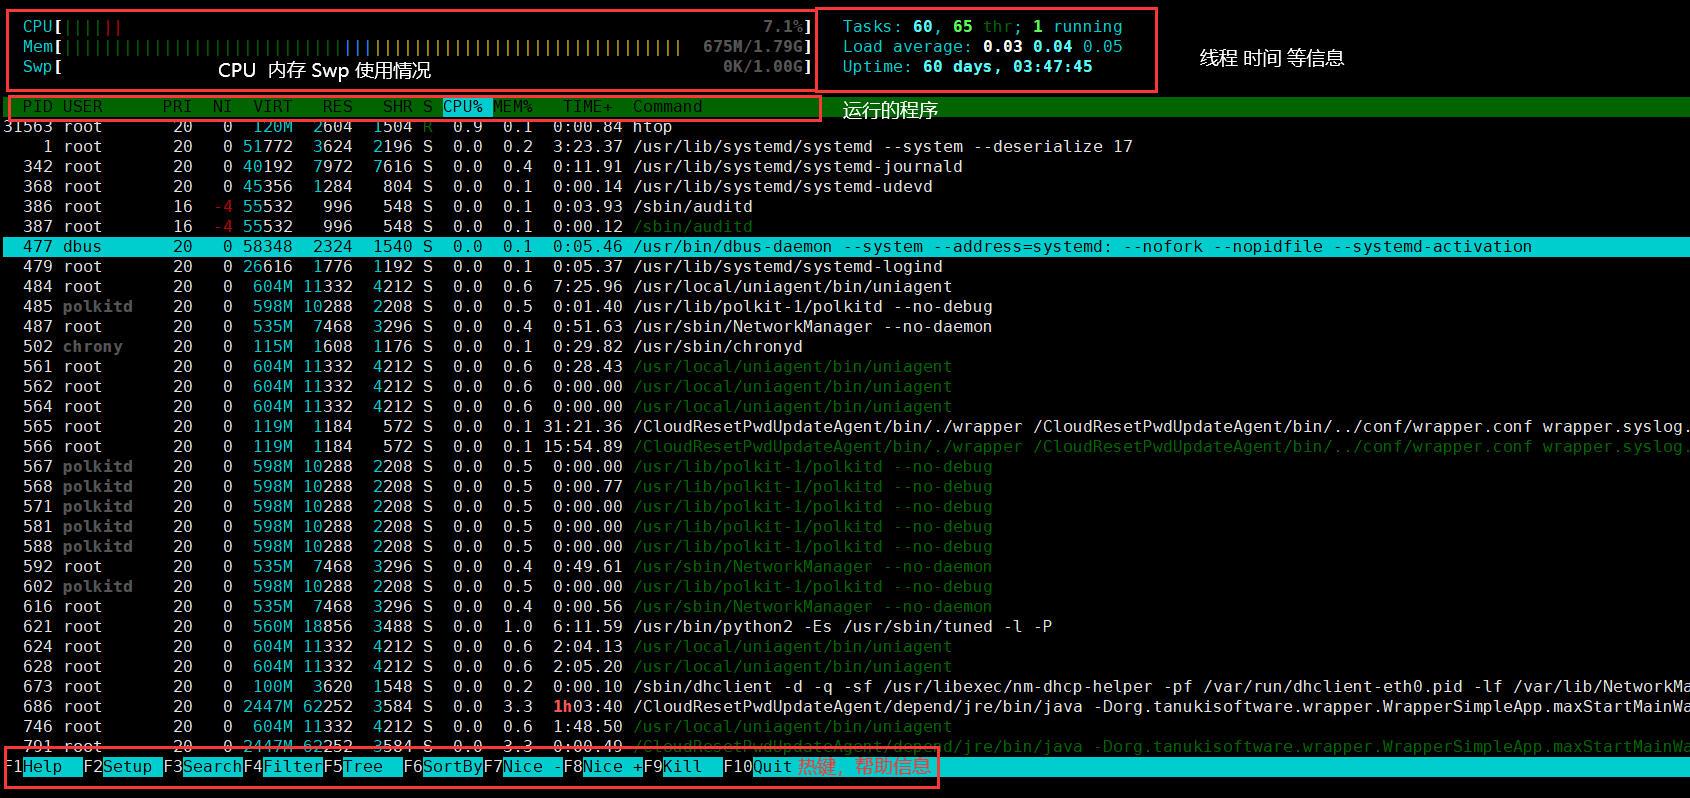Click the Mem usage meter bar
The height and width of the screenshot is (798, 1690).
pyautogui.click(x=417, y=47)
